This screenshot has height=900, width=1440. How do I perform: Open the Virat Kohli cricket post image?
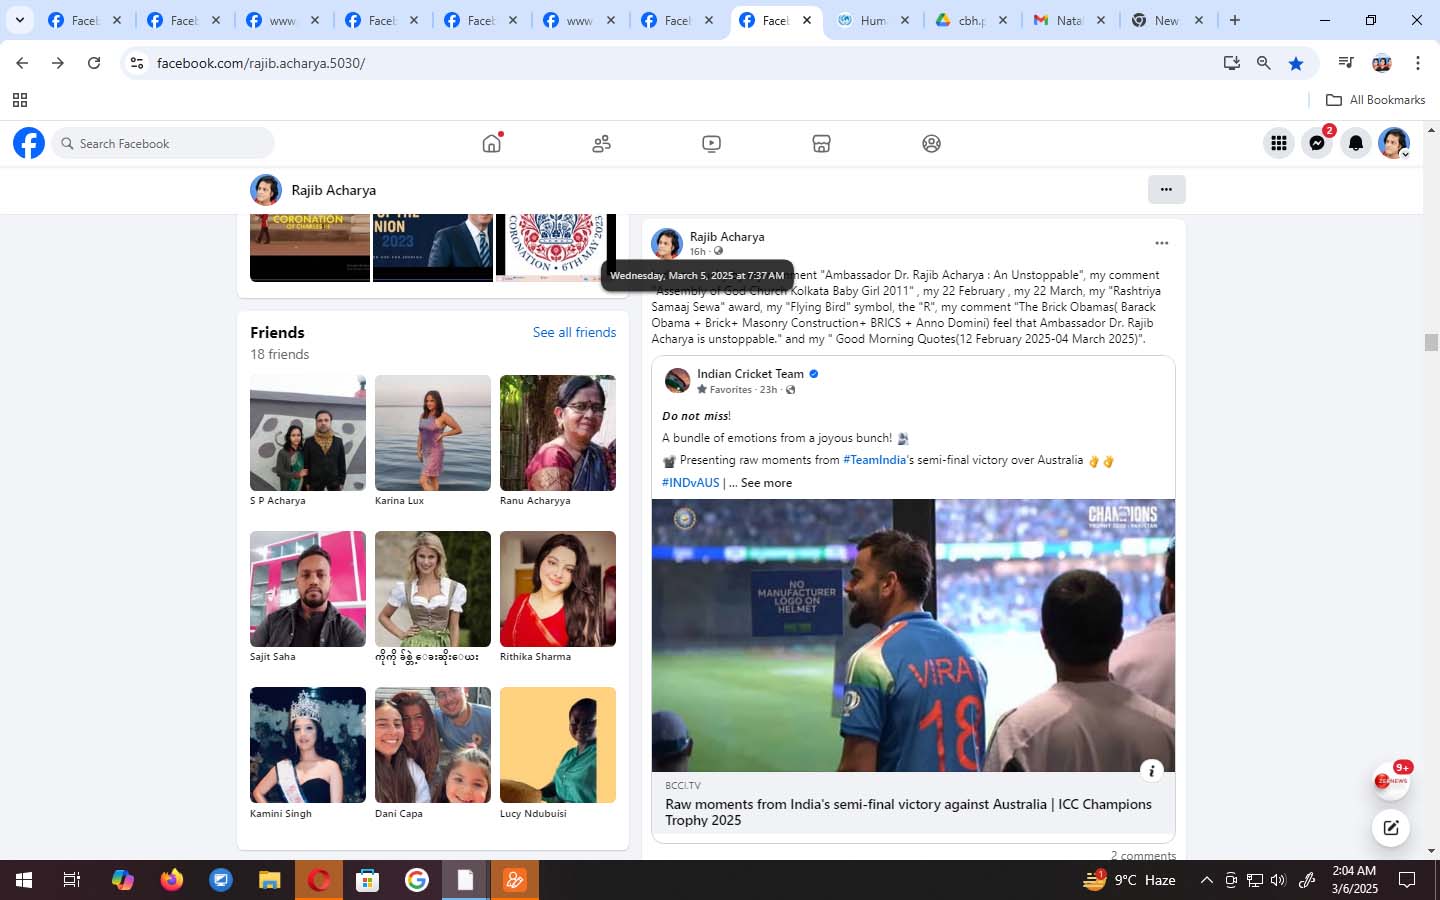pos(913,635)
